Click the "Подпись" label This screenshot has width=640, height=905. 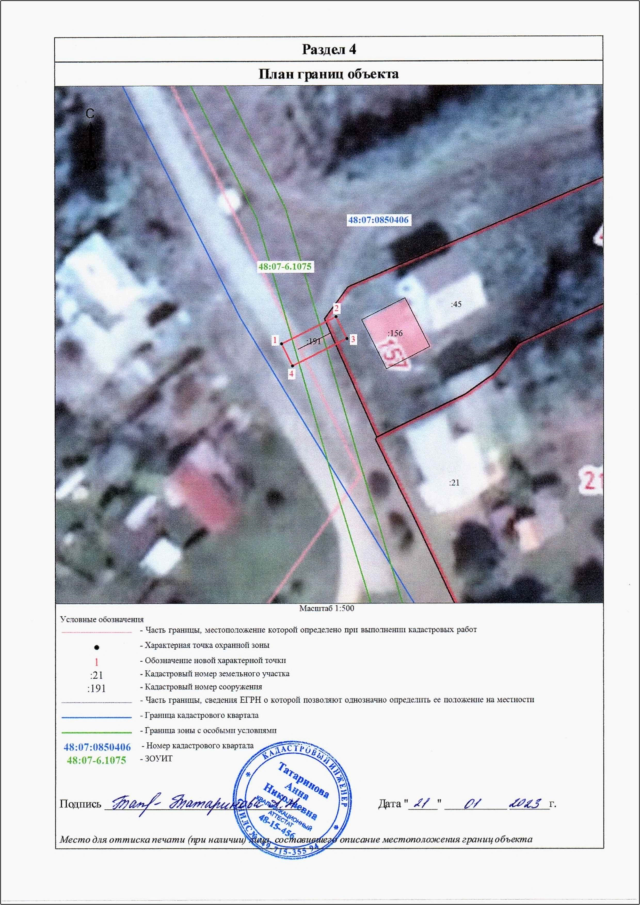81,804
